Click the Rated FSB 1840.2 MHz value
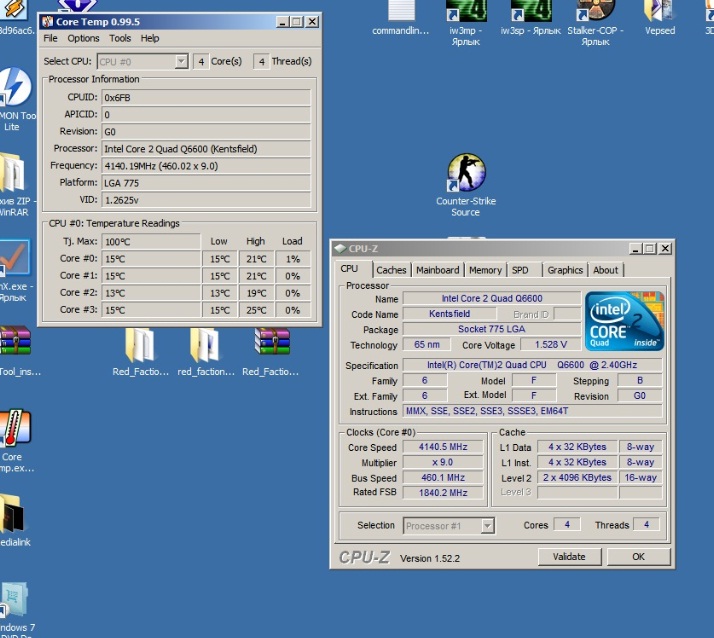Image resolution: width=714 pixels, height=638 pixels. pyautogui.click(x=443, y=493)
